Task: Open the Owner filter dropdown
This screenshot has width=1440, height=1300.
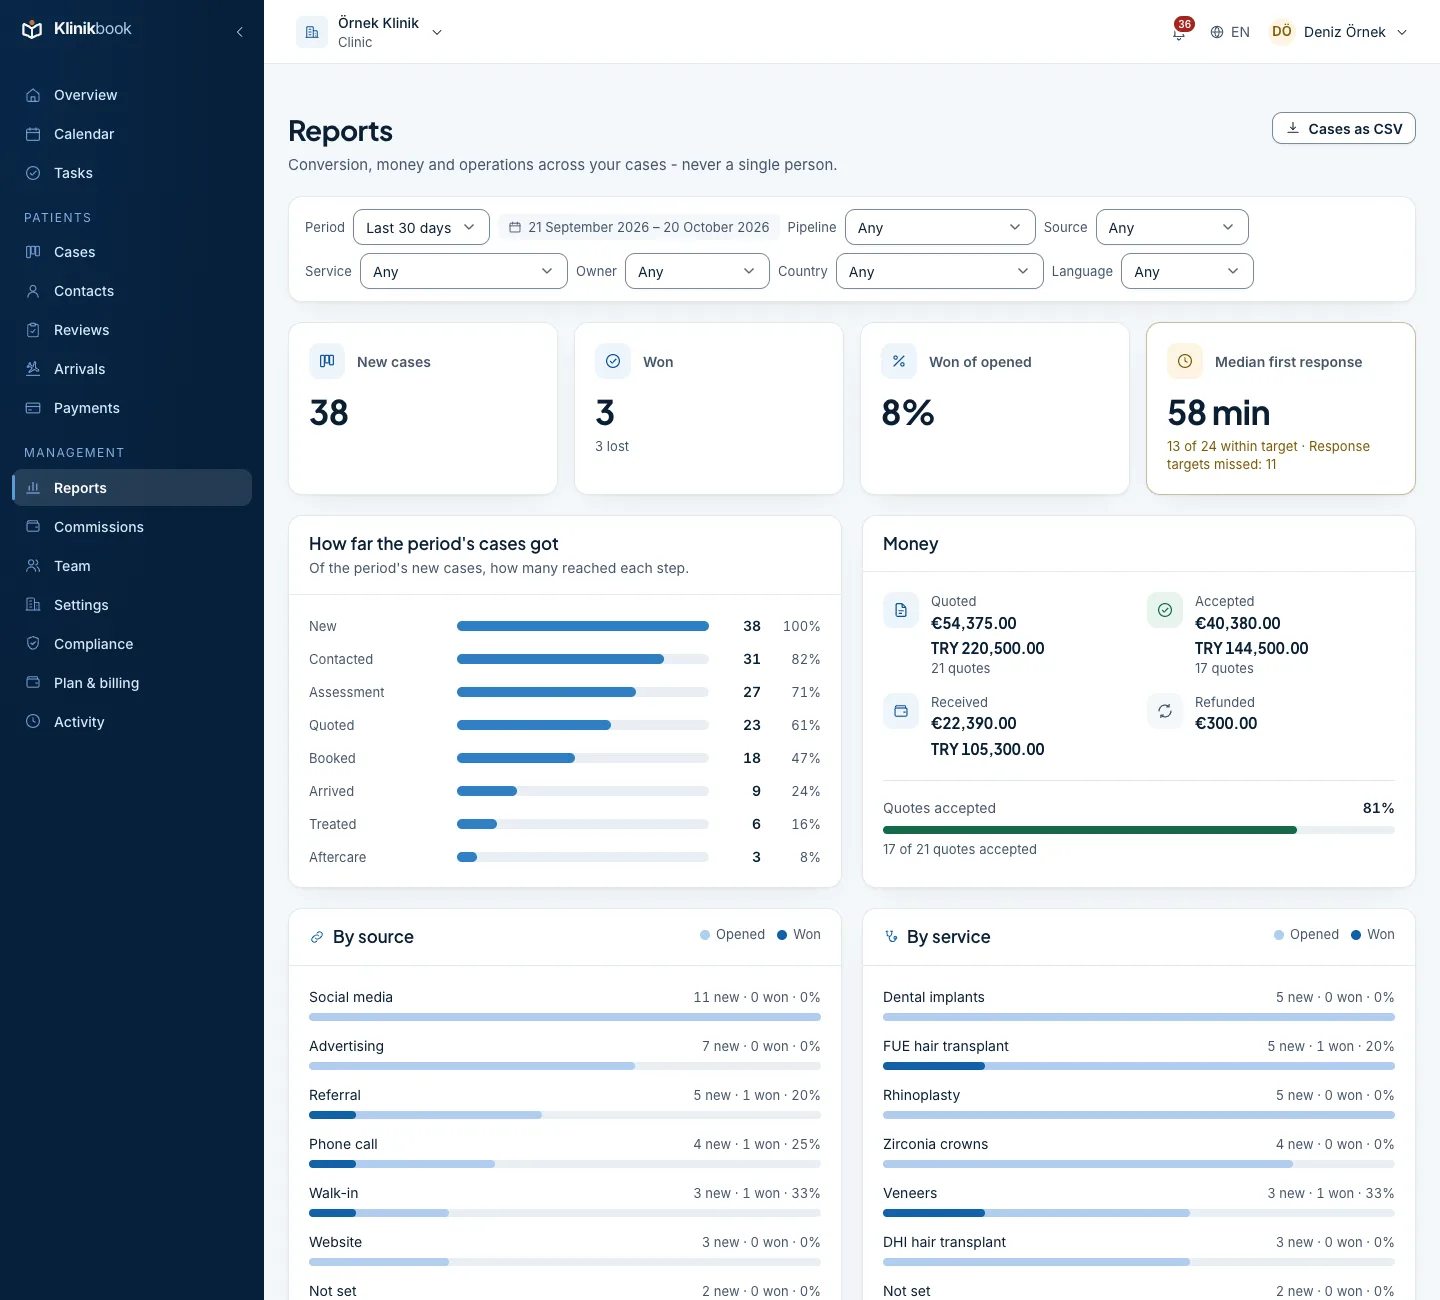Action: click(x=697, y=271)
